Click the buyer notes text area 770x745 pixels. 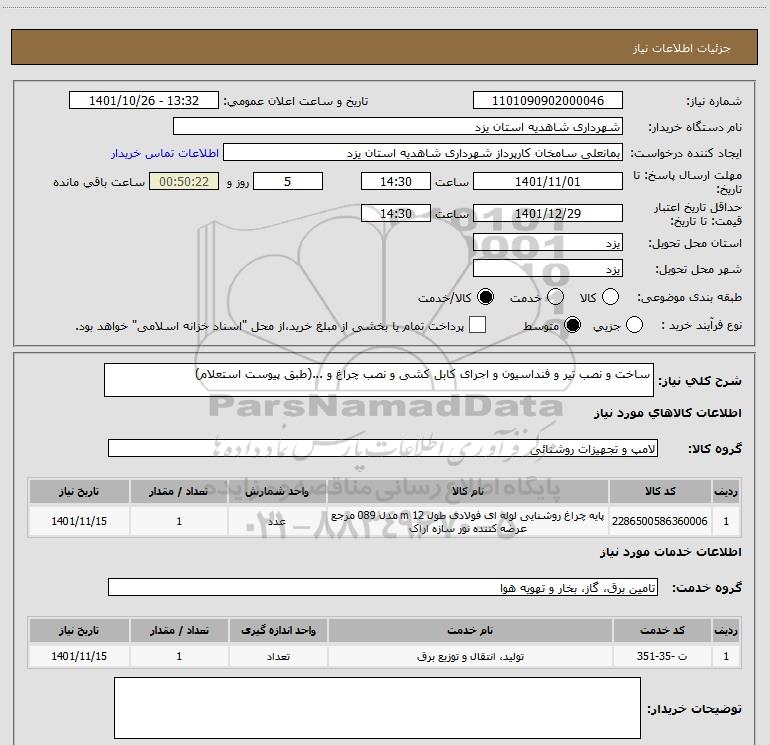pyautogui.click(x=378, y=708)
